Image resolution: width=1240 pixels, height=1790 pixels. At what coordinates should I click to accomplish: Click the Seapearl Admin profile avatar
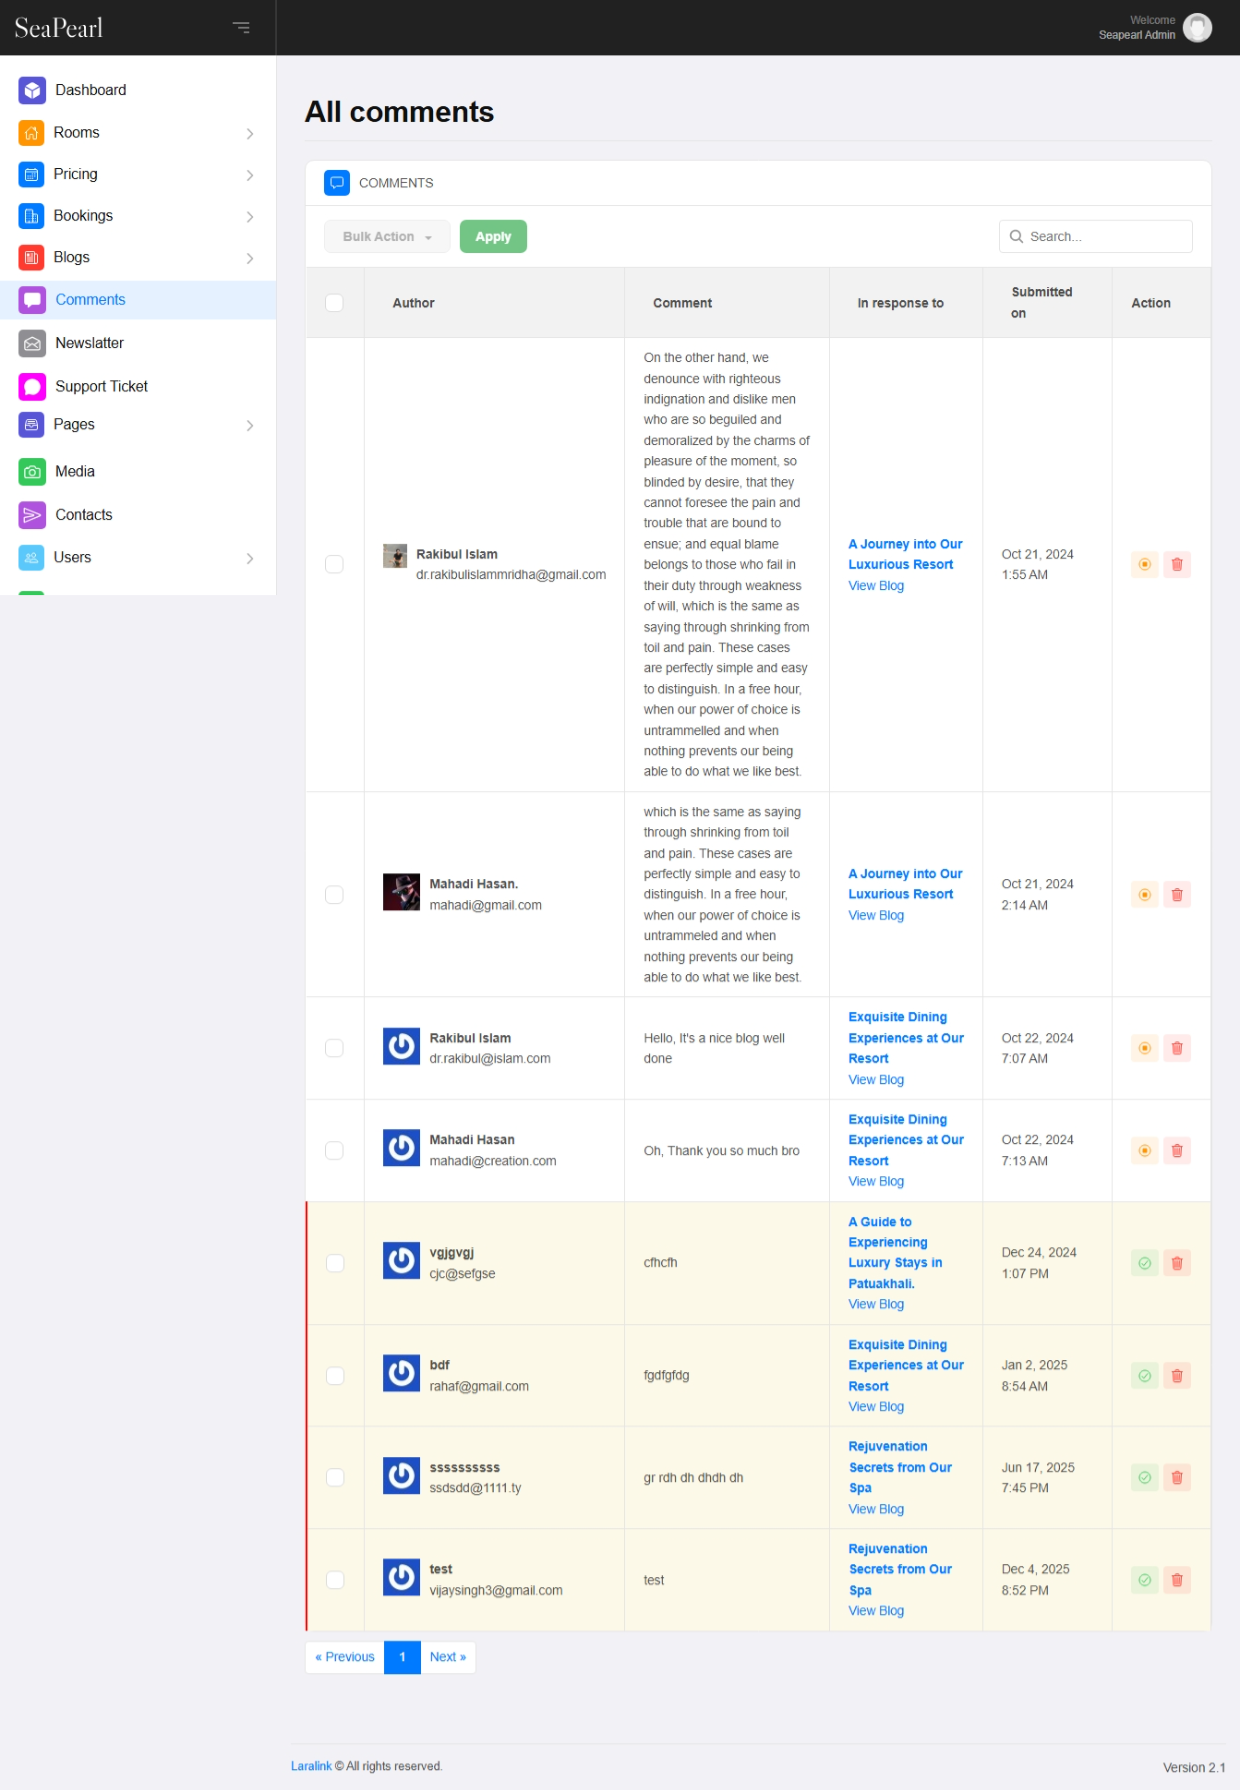1197,27
